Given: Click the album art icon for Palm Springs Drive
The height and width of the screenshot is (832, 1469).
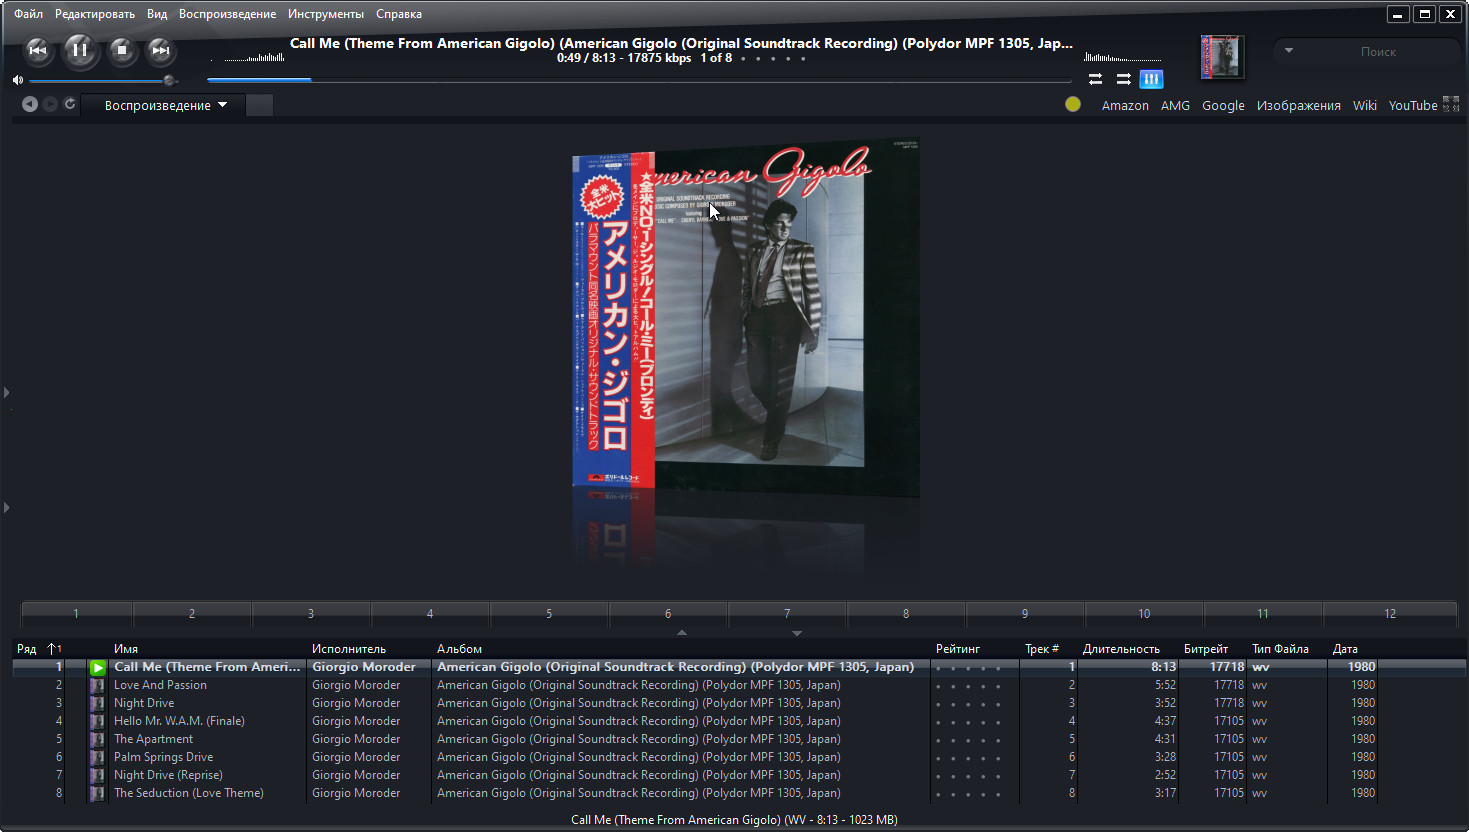Looking at the screenshot, I should [97, 757].
